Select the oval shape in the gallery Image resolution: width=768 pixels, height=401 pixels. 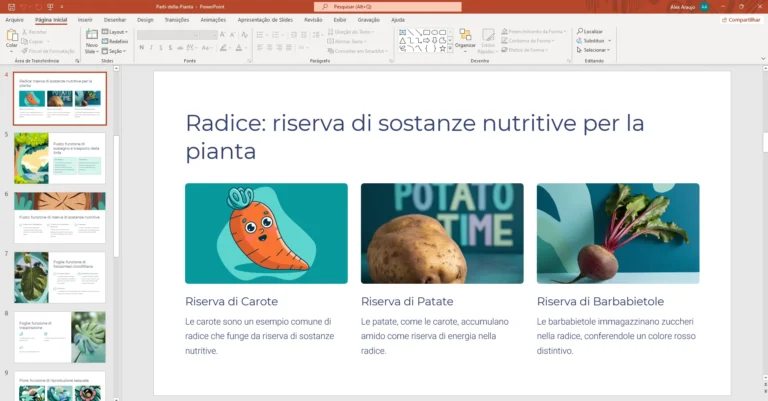click(434, 32)
